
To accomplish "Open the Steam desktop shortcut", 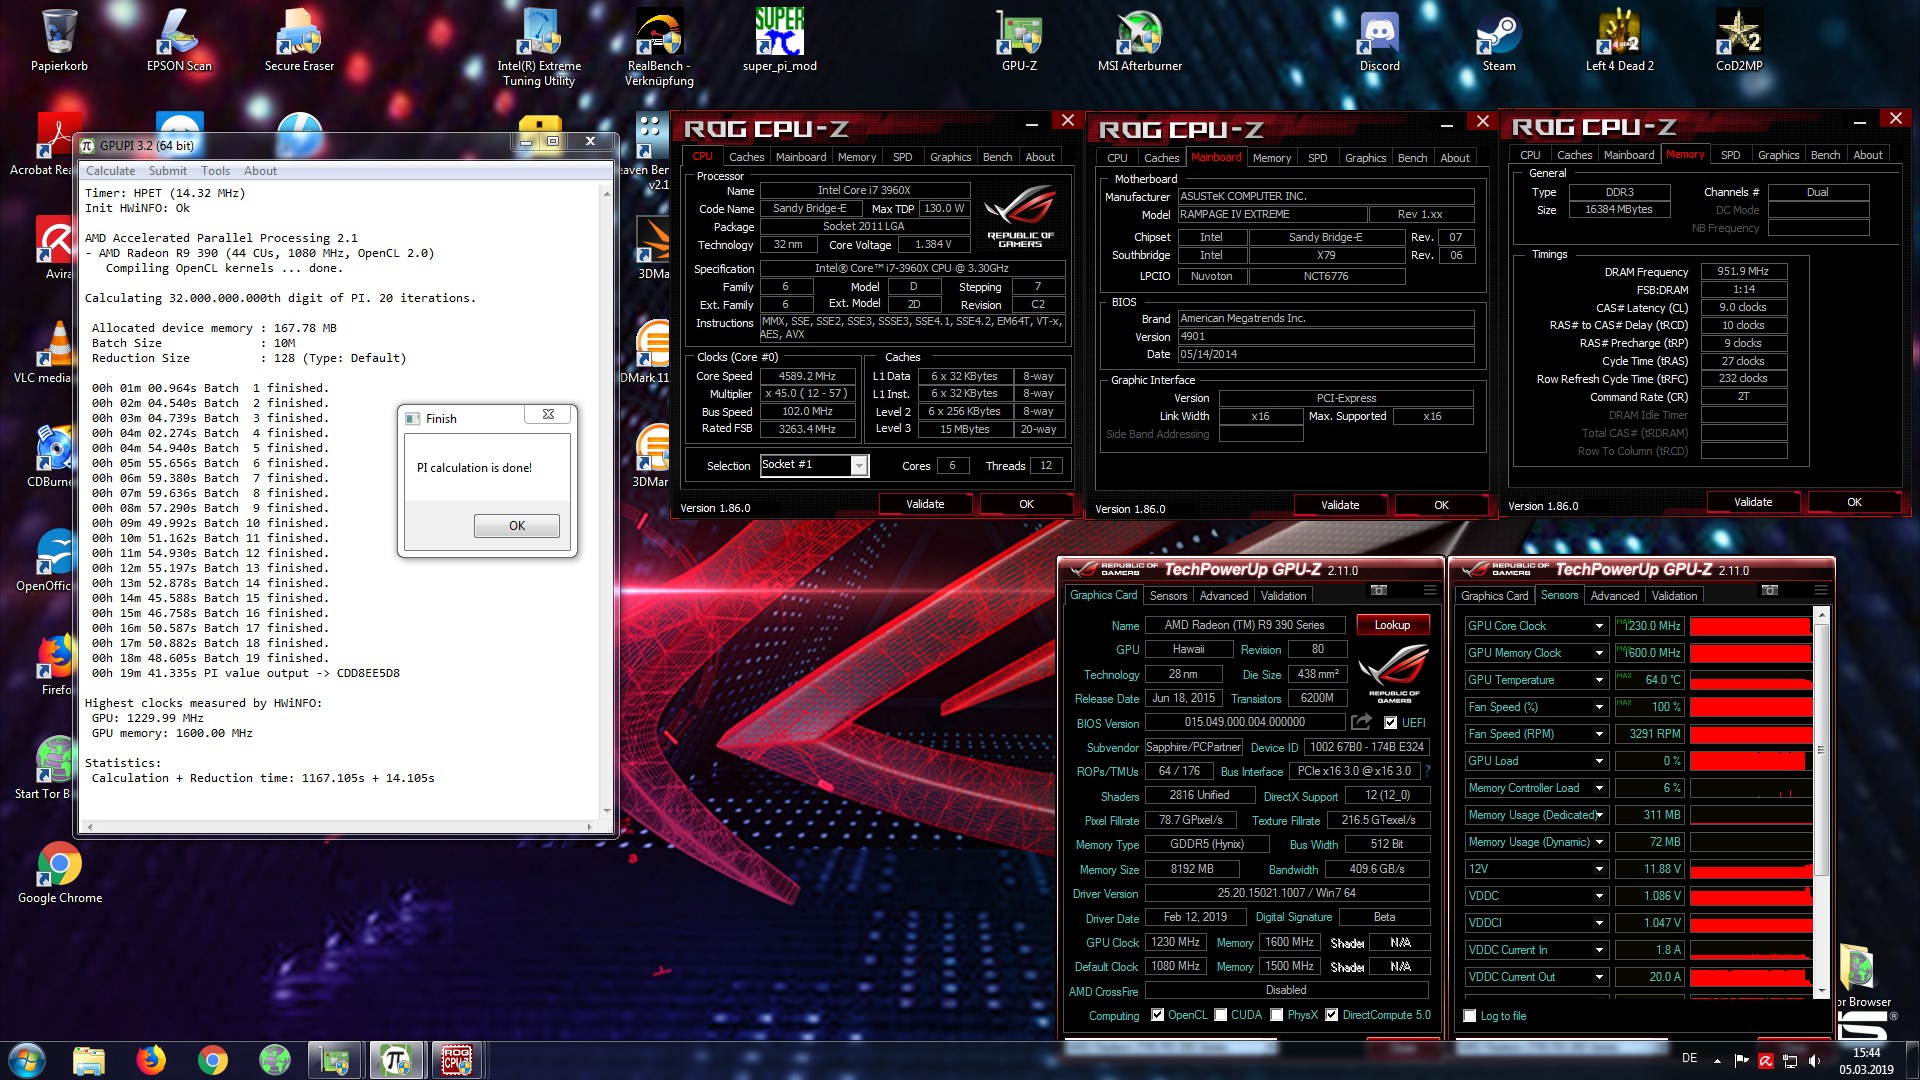I will click(x=1499, y=40).
